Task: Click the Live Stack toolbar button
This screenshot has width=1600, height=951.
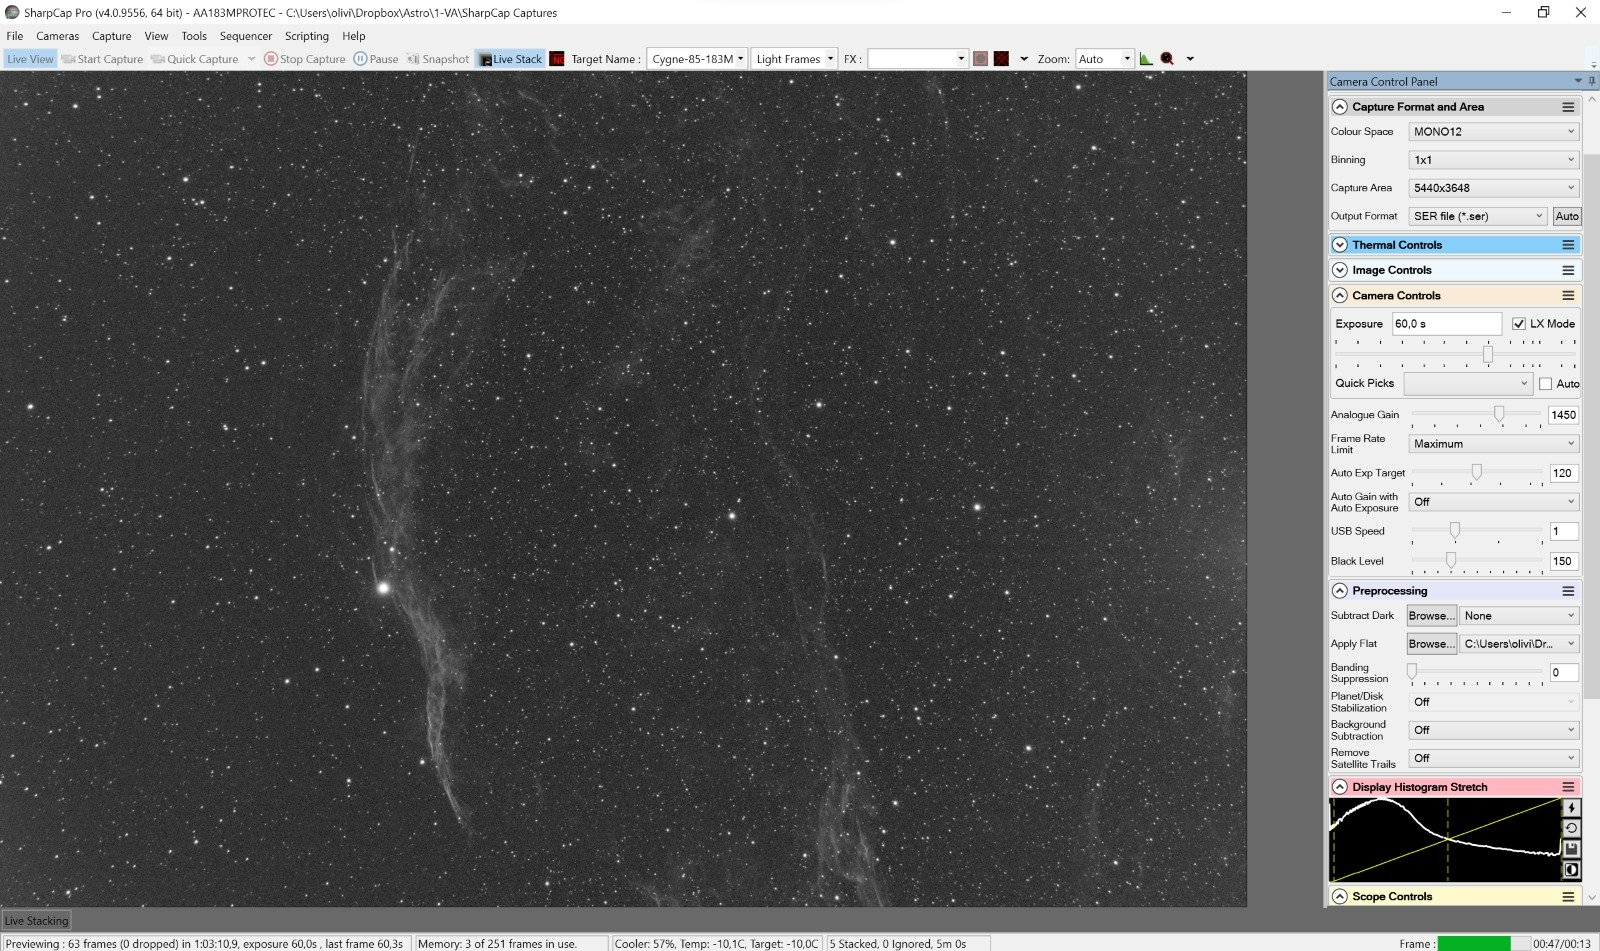Action: (510, 59)
